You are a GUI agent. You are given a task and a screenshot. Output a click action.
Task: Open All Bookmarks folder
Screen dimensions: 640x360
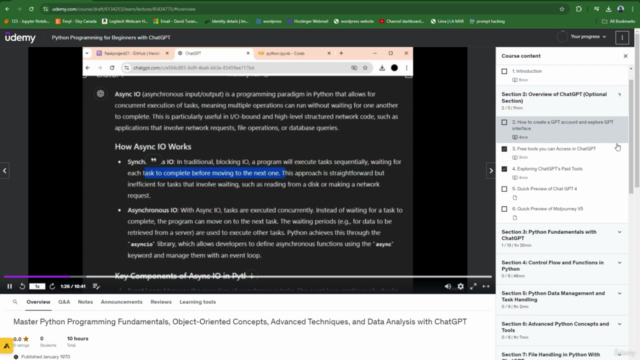click(x=619, y=21)
